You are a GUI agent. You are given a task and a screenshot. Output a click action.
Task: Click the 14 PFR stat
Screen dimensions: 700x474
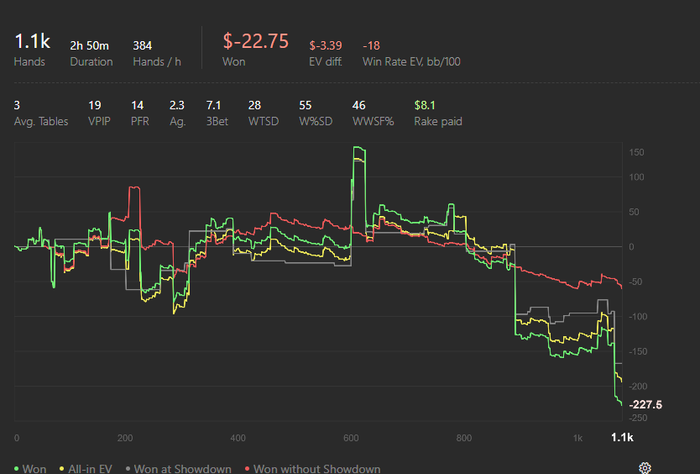(x=137, y=105)
